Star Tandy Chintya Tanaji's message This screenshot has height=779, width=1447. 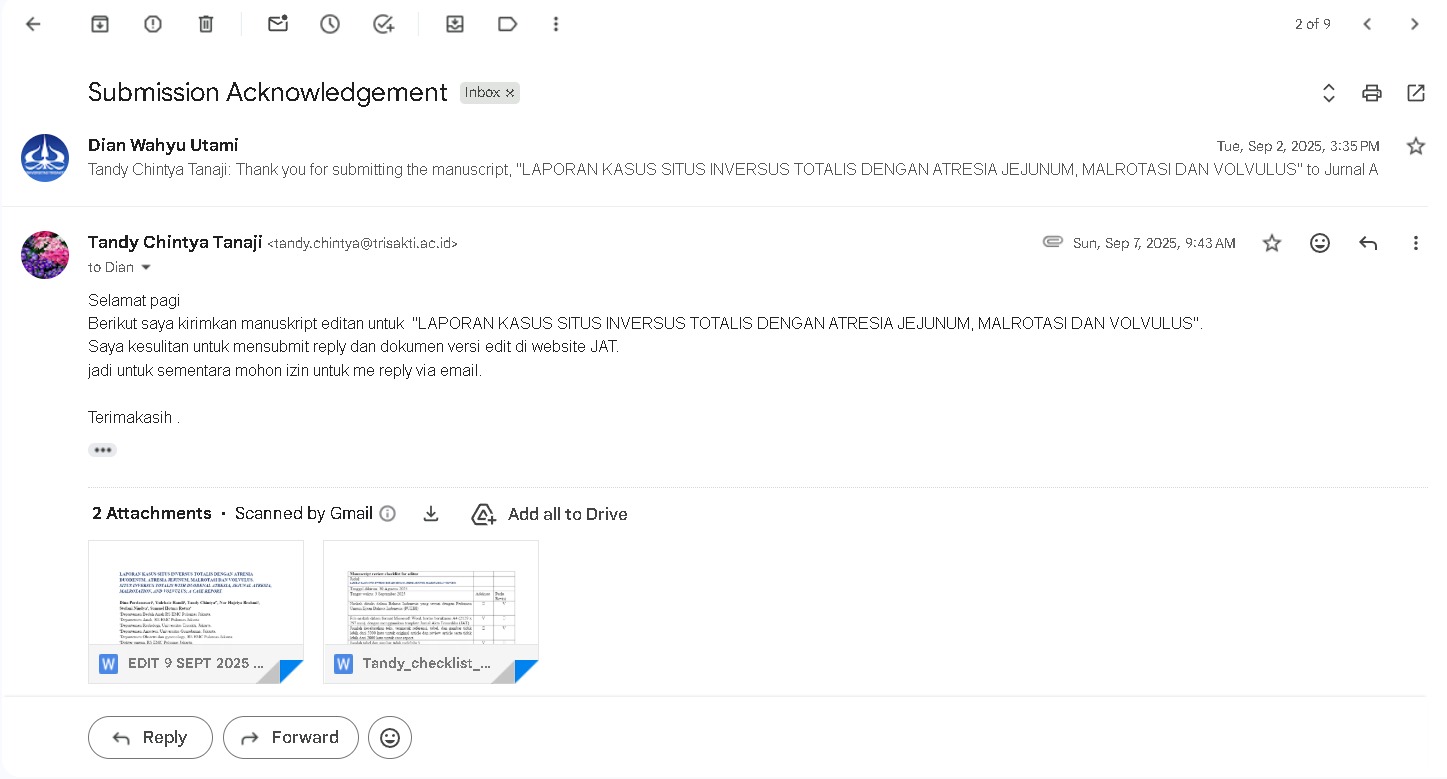[x=1271, y=243]
